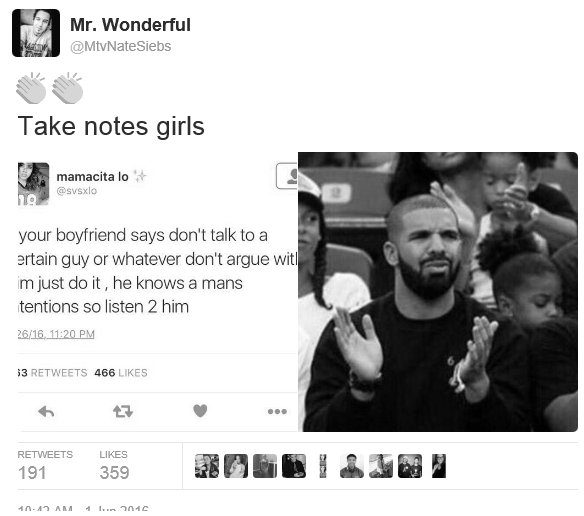Click the second clapping hands emoji
Screen dimensions: 584x516
tap(67, 88)
